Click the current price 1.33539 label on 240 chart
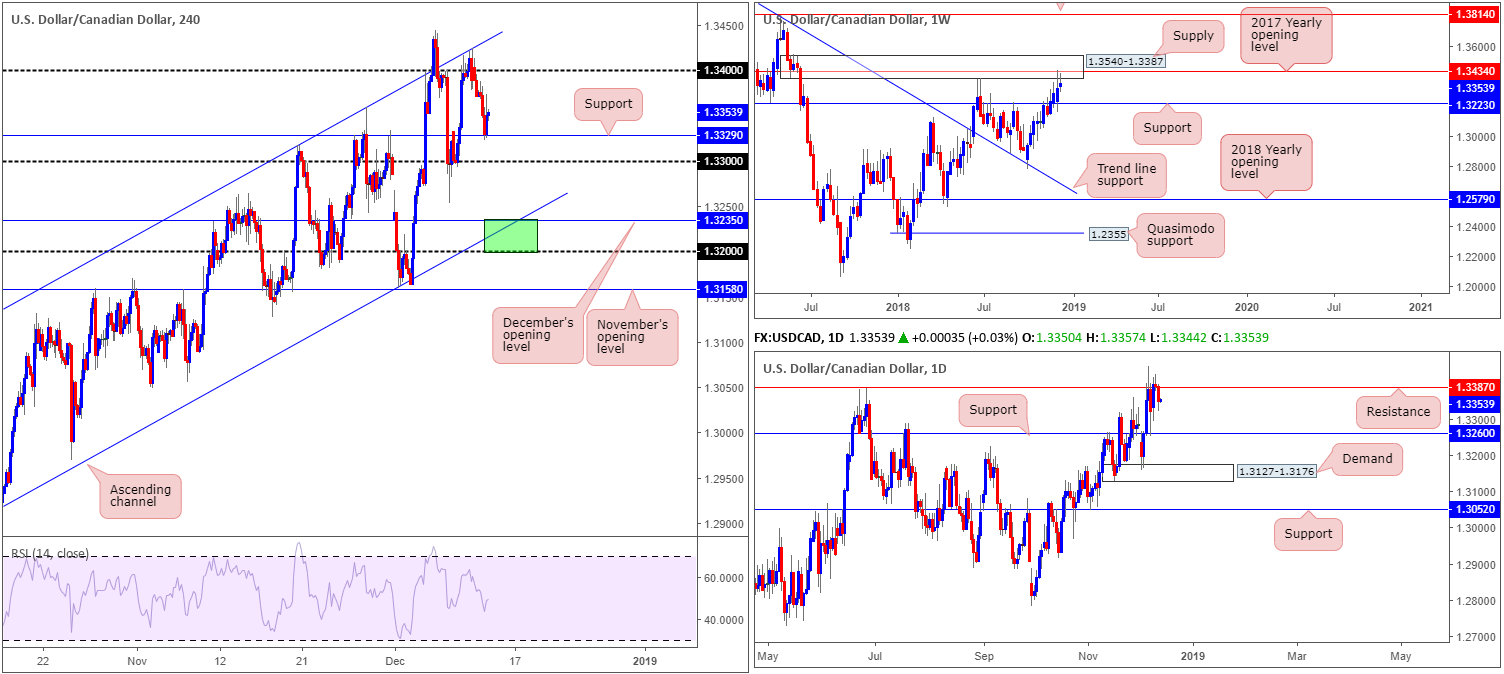The image size is (1504, 674). pyautogui.click(x=722, y=111)
